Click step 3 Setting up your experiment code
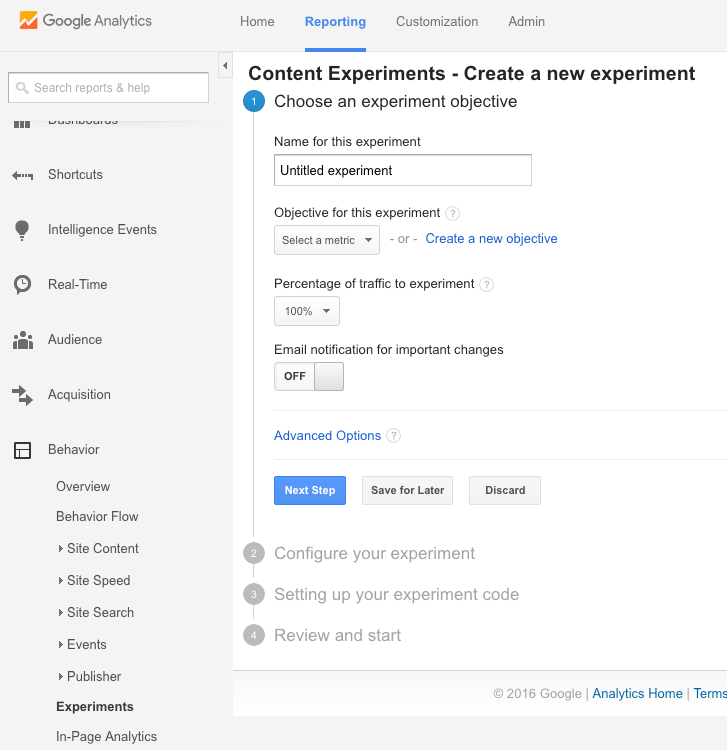The width and height of the screenshot is (727, 750). (397, 595)
